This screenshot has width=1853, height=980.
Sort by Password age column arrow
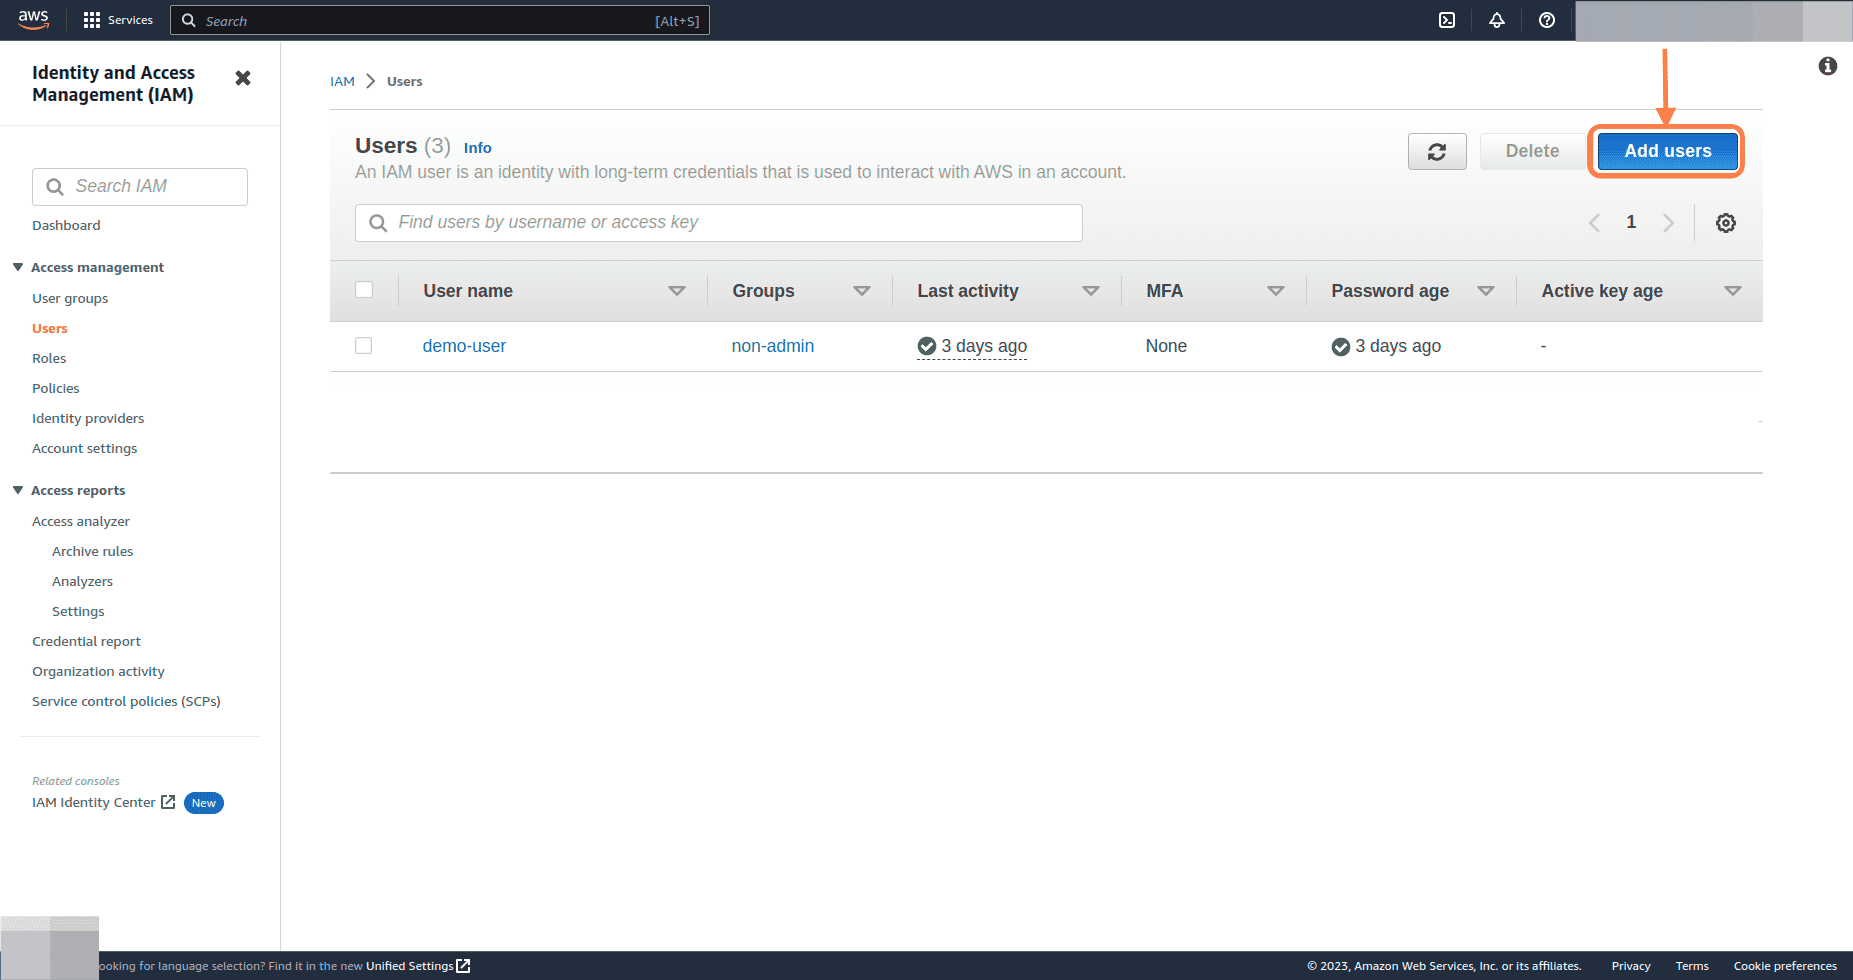[1486, 291]
